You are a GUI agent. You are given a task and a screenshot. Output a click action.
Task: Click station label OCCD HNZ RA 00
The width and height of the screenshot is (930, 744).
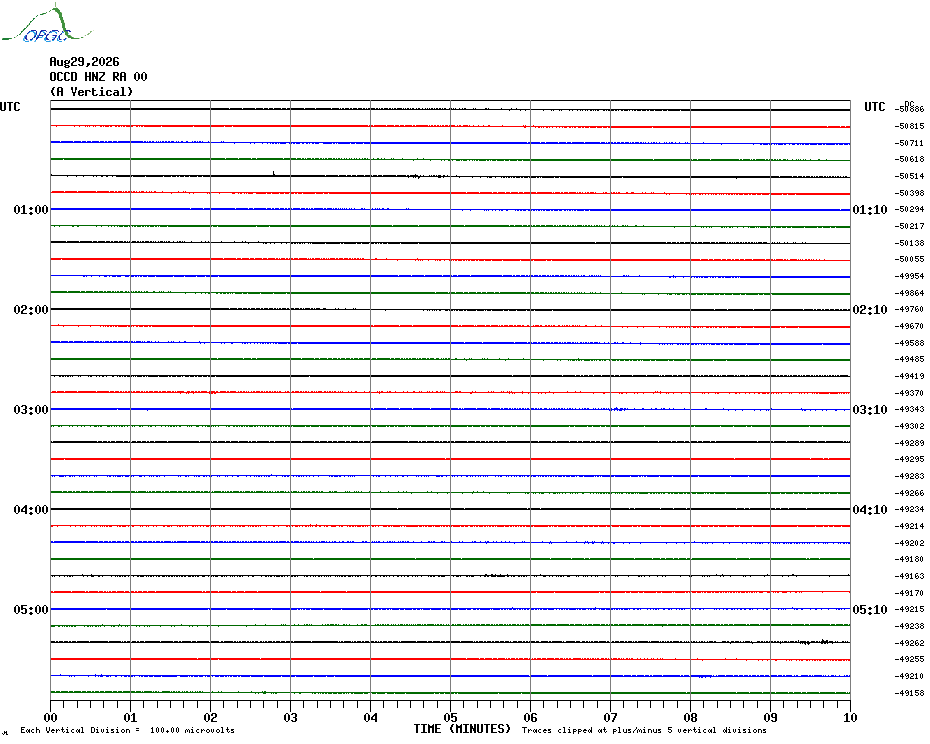click(x=98, y=77)
